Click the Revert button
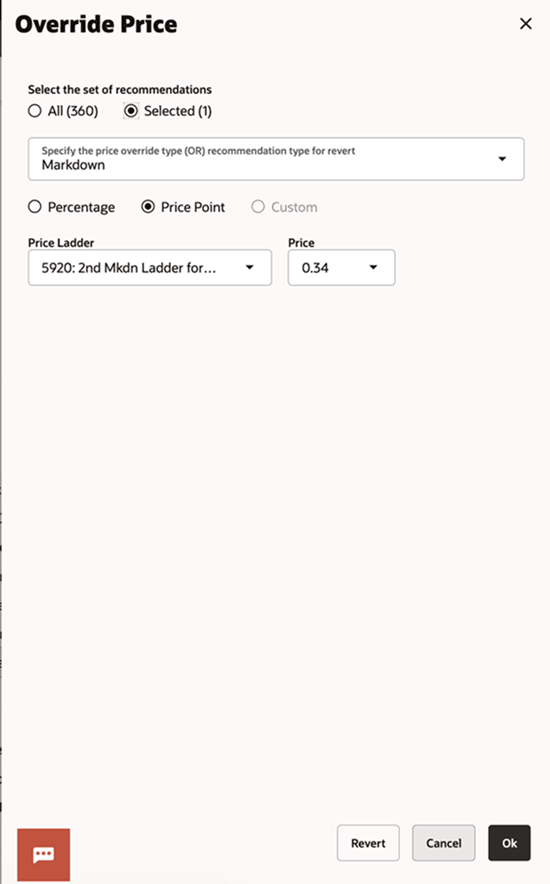550x884 pixels. click(x=368, y=843)
